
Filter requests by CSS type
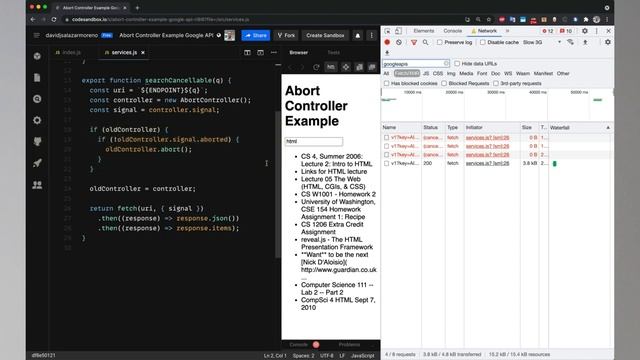438,73
